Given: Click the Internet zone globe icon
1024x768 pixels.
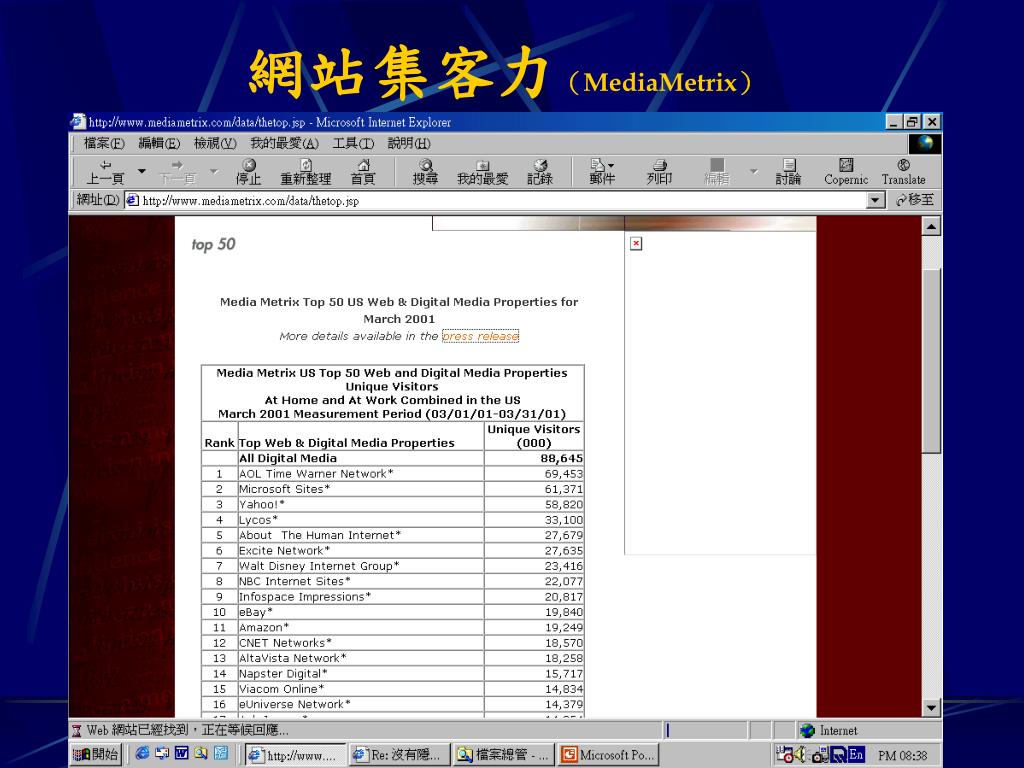Looking at the screenshot, I should coord(807,730).
